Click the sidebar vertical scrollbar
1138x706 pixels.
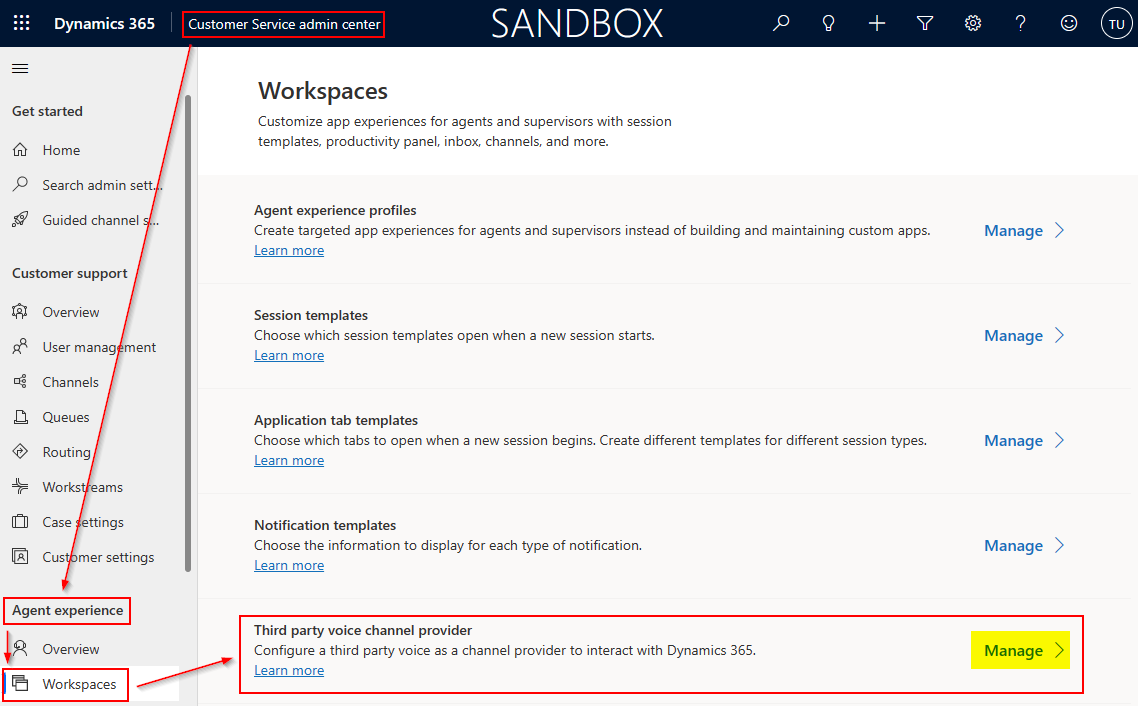(188, 333)
